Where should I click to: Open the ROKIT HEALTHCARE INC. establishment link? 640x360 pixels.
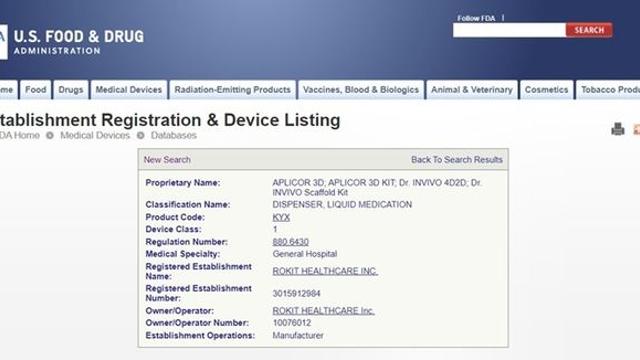[x=325, y=271]
